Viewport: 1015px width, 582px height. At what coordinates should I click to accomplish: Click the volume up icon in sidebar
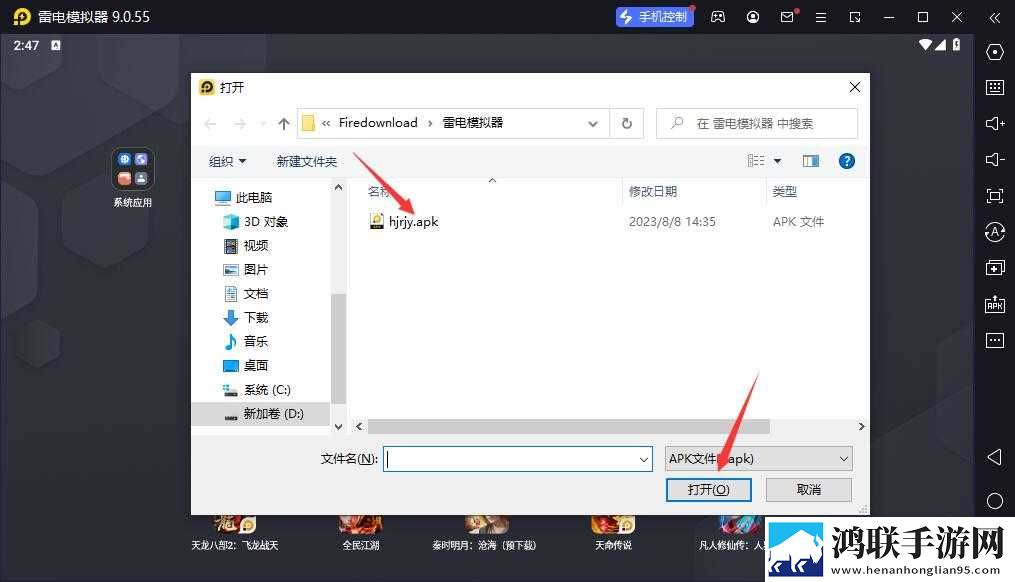[994, 123]
